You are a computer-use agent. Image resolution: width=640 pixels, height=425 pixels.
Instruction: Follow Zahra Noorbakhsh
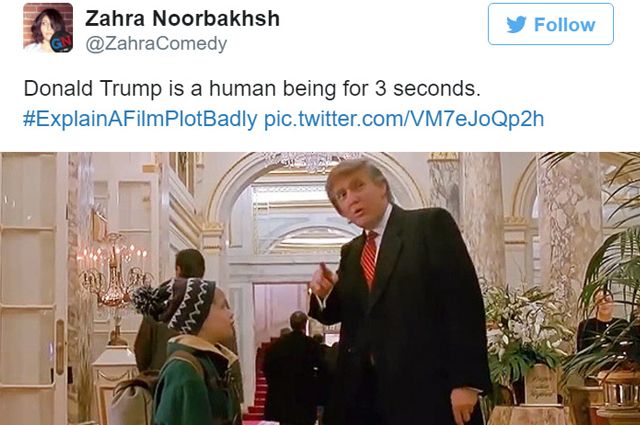(551, 24)
